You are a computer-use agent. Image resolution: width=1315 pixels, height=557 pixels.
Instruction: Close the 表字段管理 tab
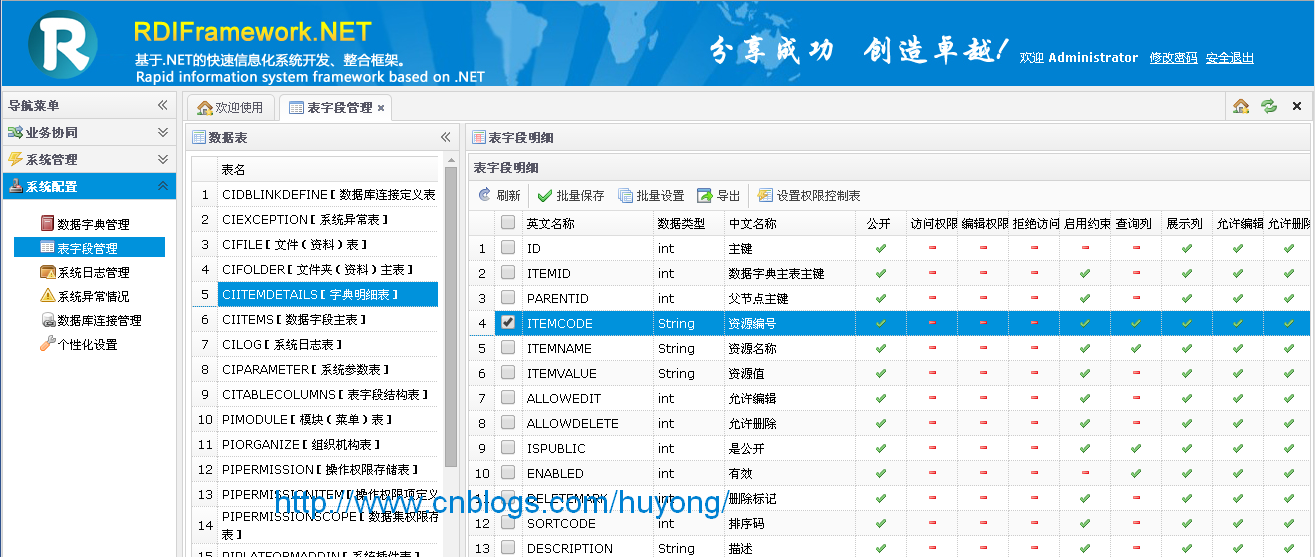pyautogui.click(x=381, y=108)
